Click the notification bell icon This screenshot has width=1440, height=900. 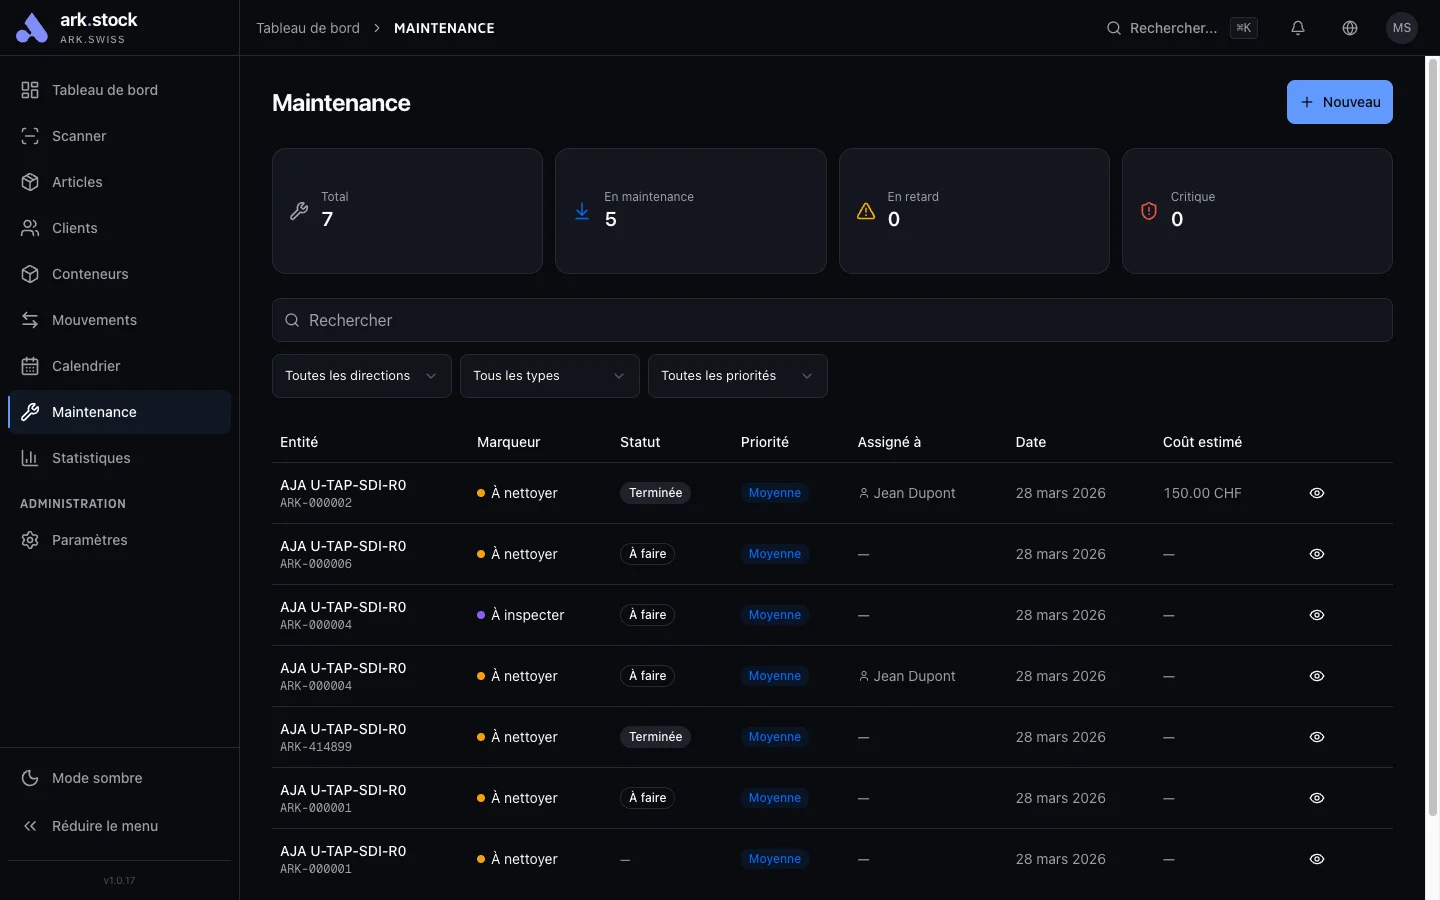1298,28
